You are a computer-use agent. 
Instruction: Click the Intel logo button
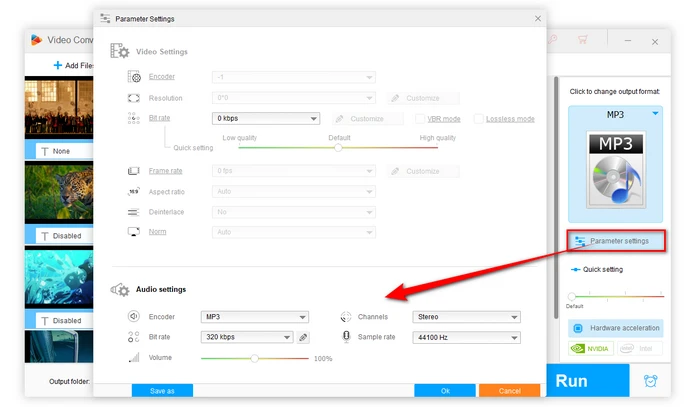640,349
